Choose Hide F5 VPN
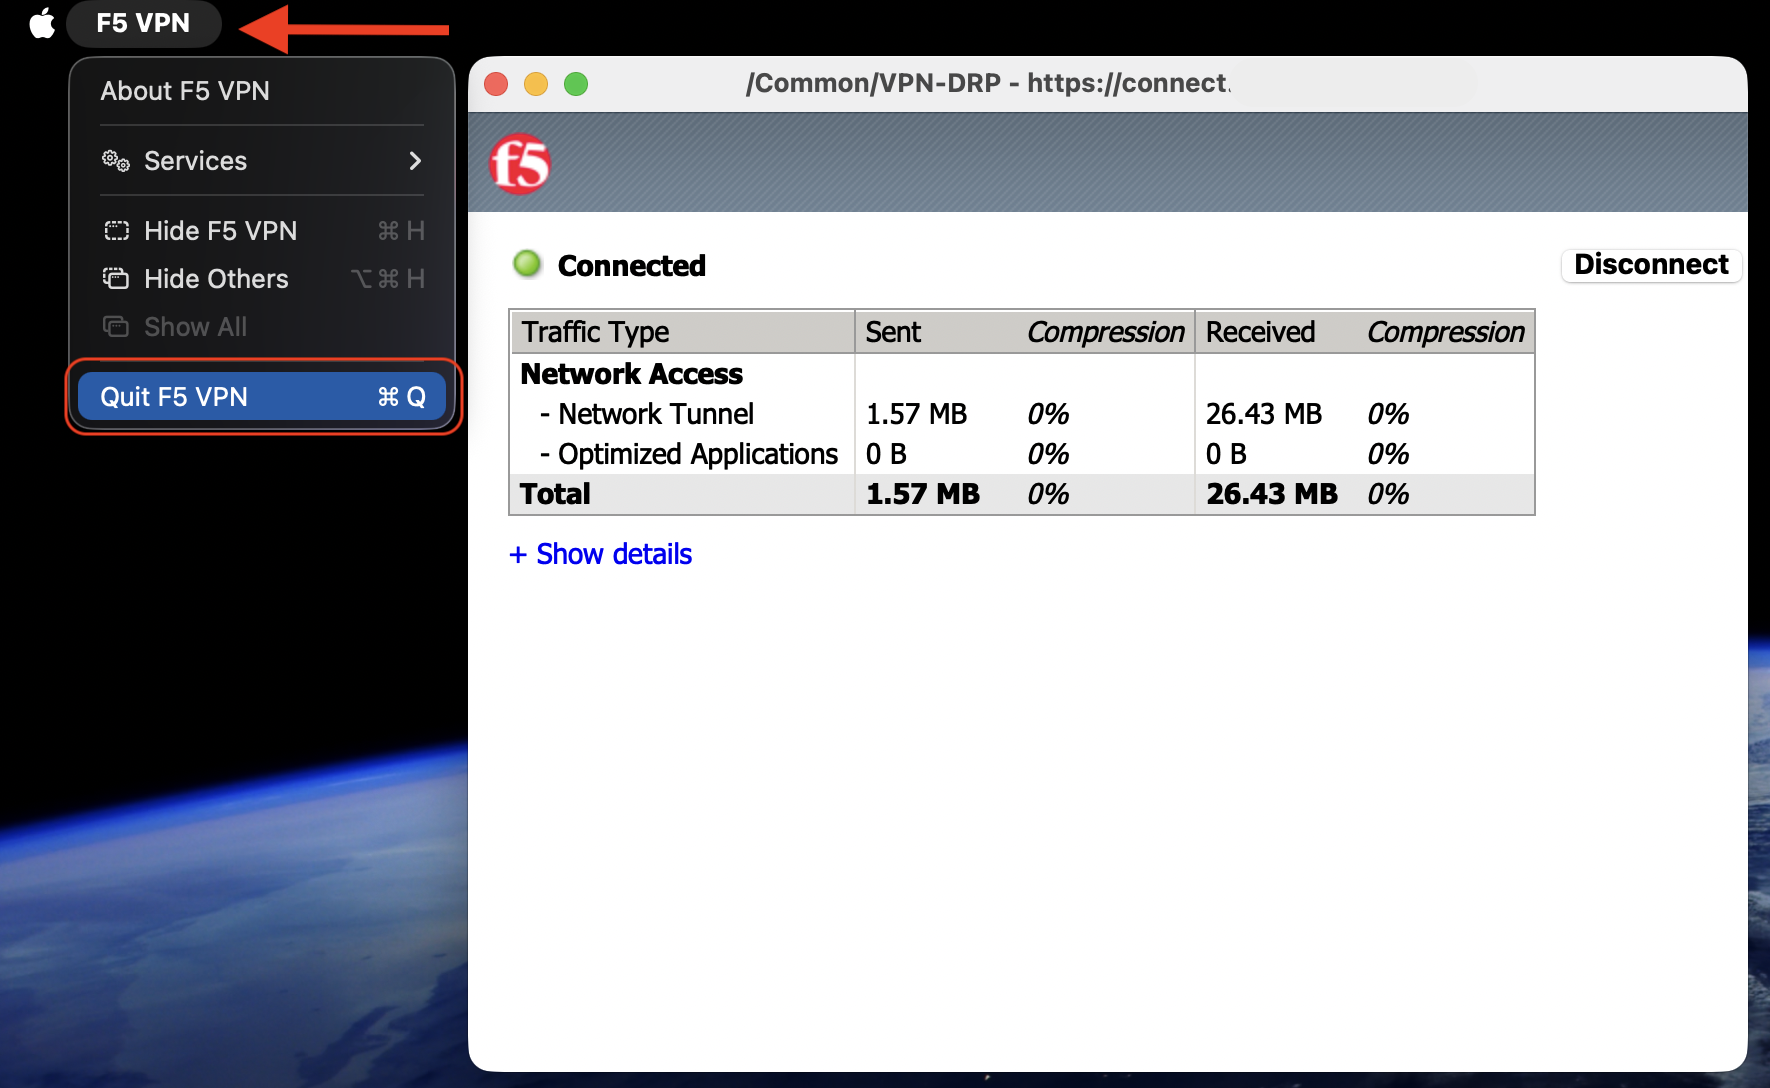Screen dimensions: 1770x1088 [262, 231]
